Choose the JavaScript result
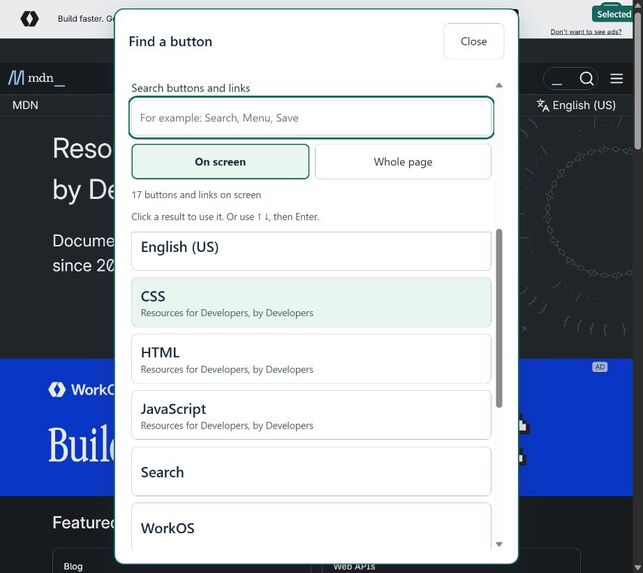Viewport: 643px width, 573px height. pos(311,415)
